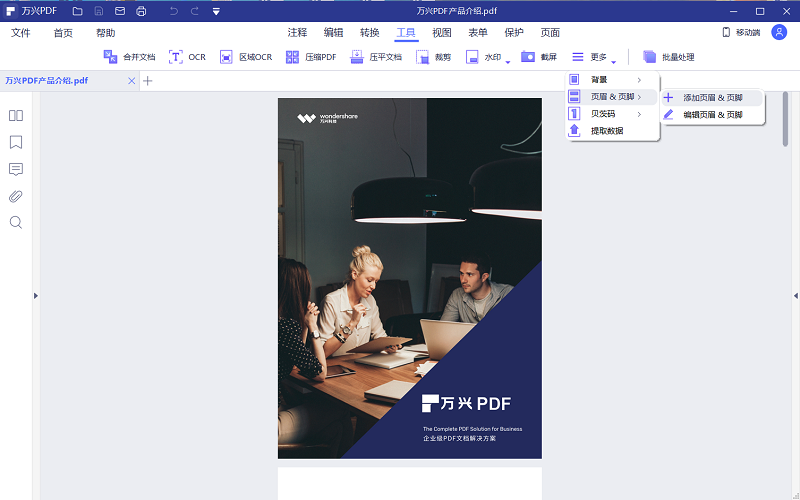800x500 pixels.
Task: Open the search panel magnifier icon
Action: pos(16,222)
